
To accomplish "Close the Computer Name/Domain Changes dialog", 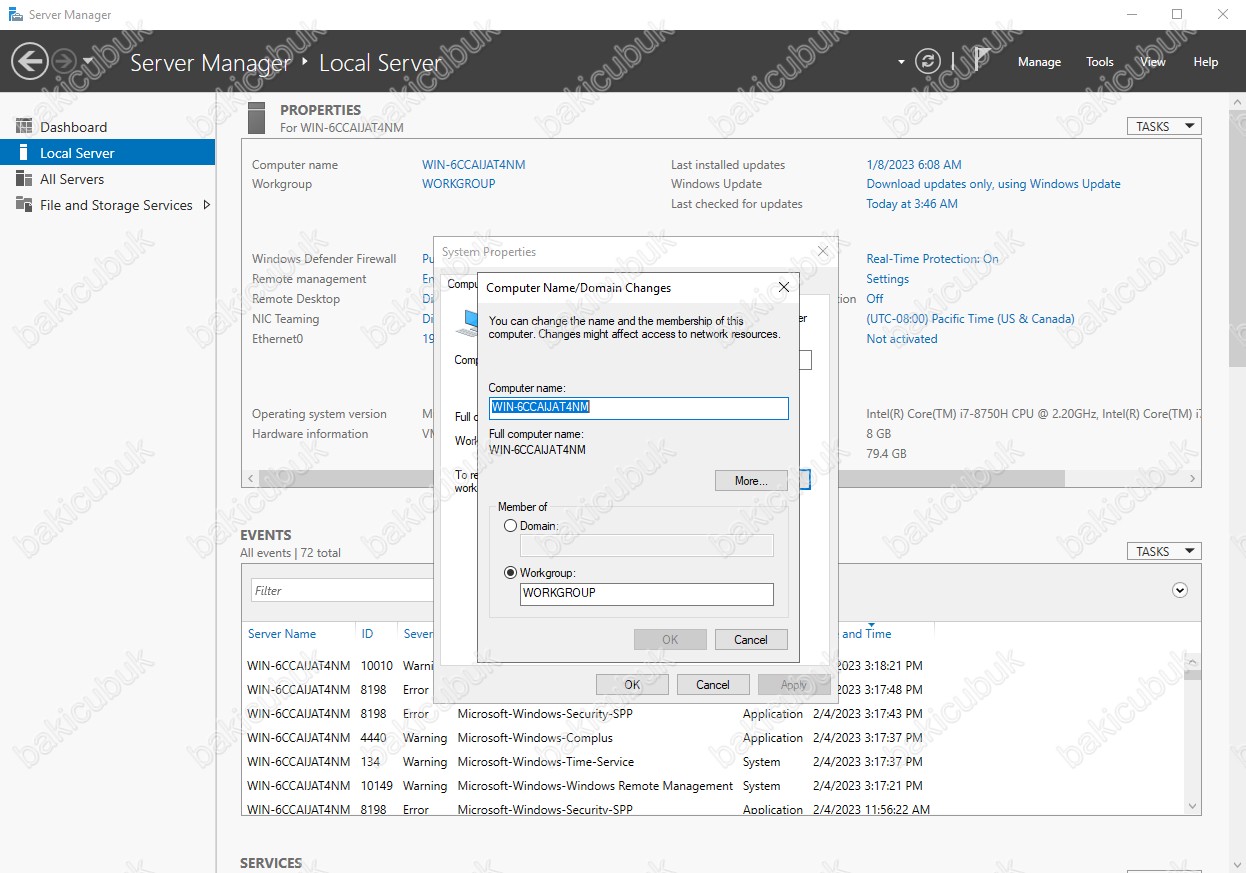I will click(x=784, y=287).
